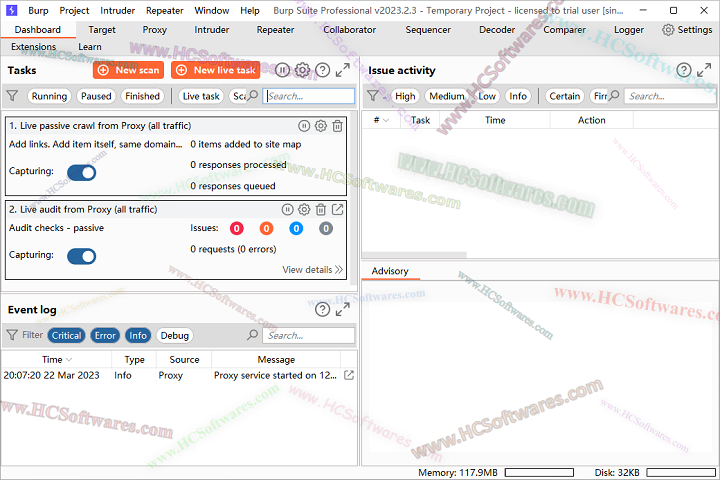Expand the Issue activity panel

[704, 70]
